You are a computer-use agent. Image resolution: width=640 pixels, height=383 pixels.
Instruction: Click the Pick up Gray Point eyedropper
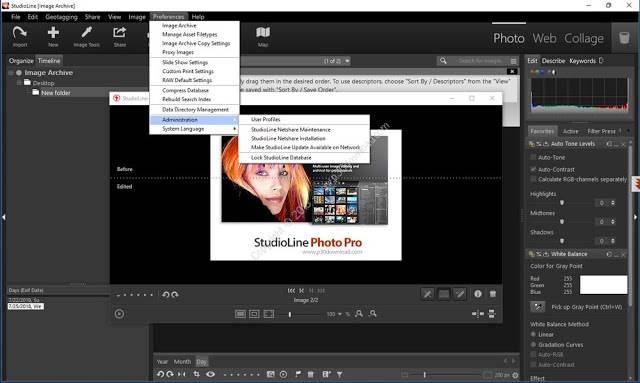(538, 307)
